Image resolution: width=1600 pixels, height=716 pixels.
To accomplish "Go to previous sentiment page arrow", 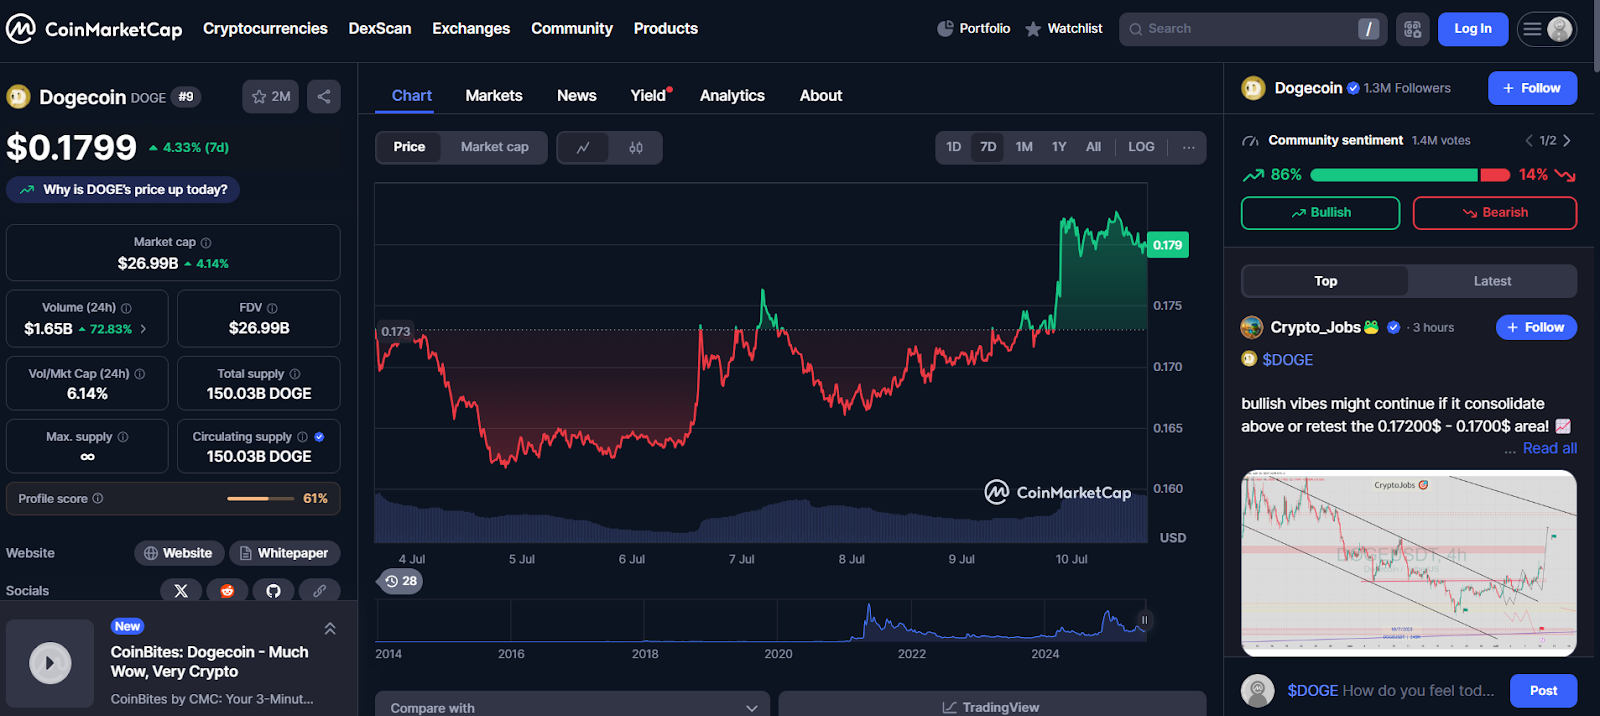I will click(x=1528, y=141).
